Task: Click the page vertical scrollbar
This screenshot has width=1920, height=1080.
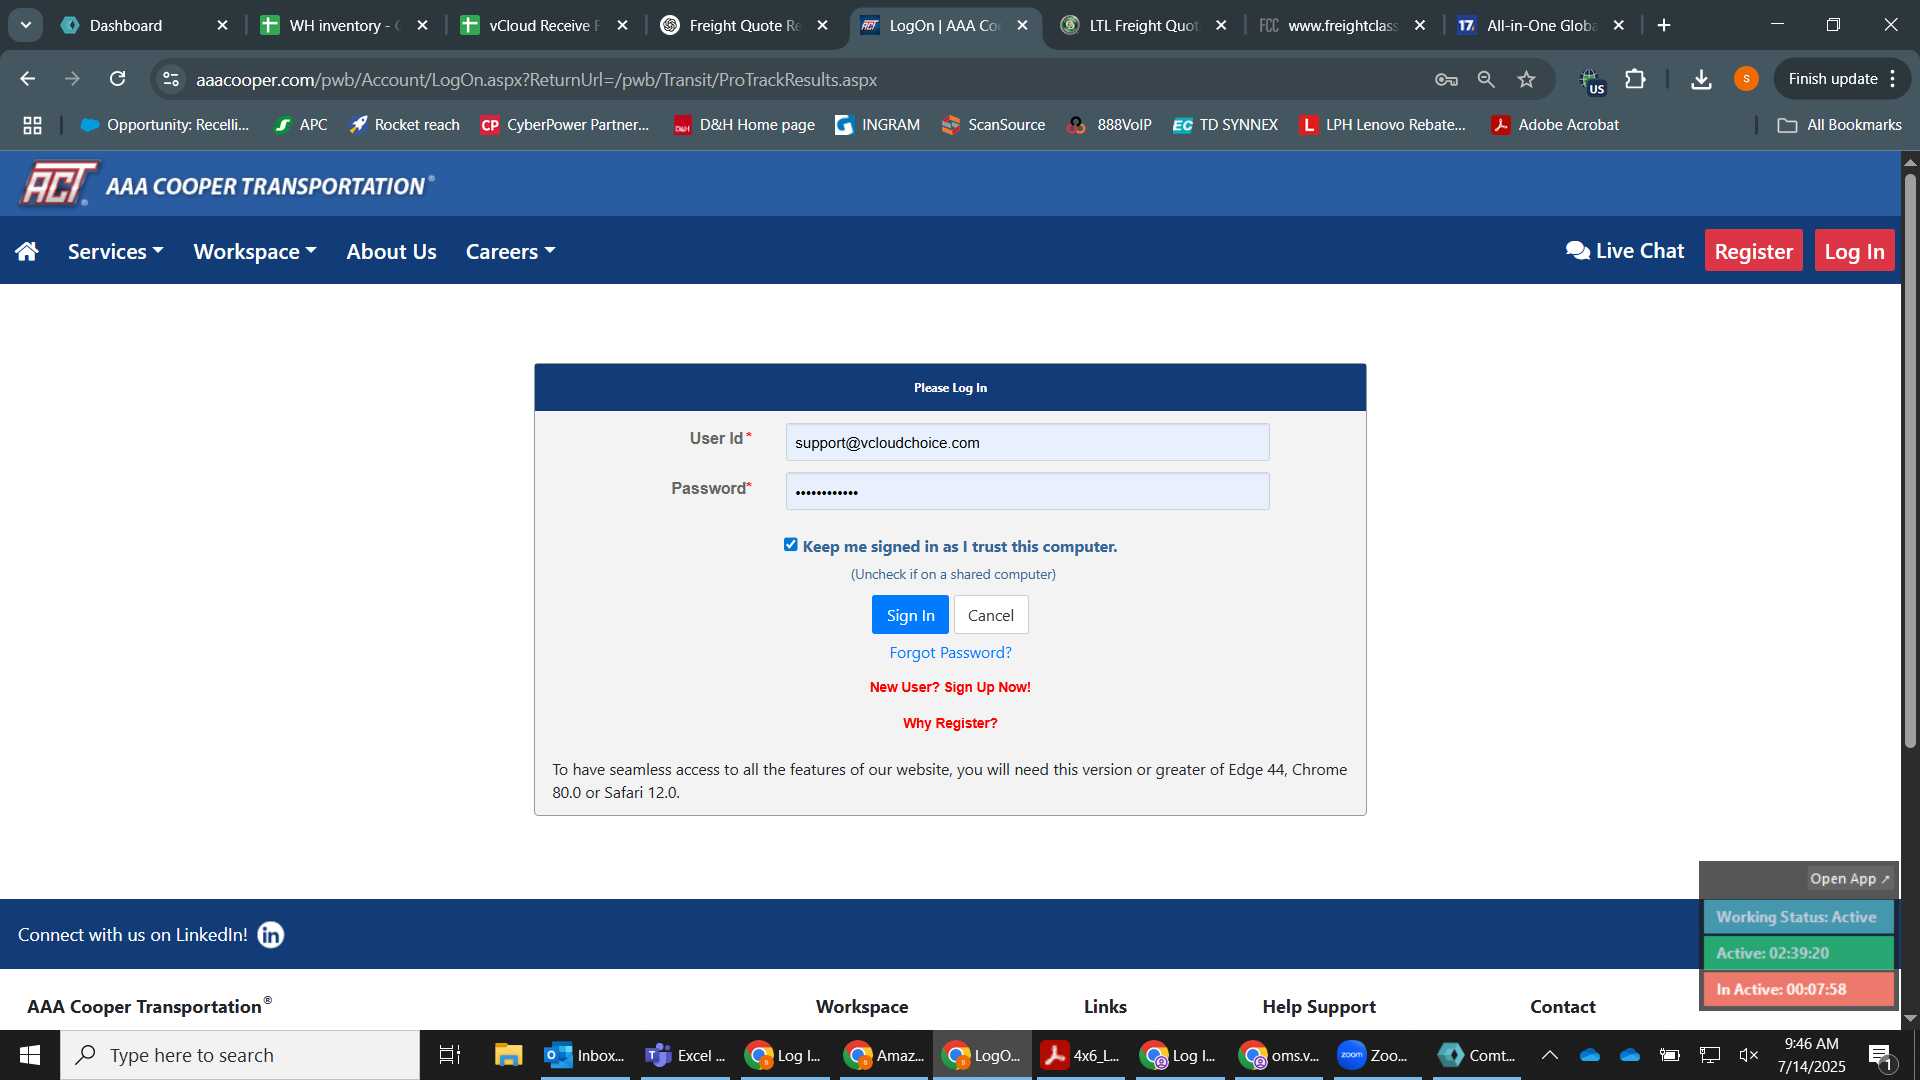Action: click(1910, 460)
